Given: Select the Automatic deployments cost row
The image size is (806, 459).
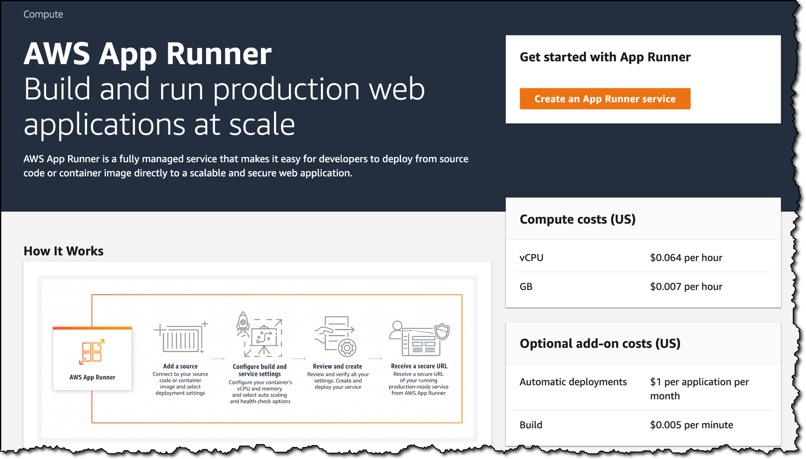Looking at the screenshot, I should coord(643,389).
